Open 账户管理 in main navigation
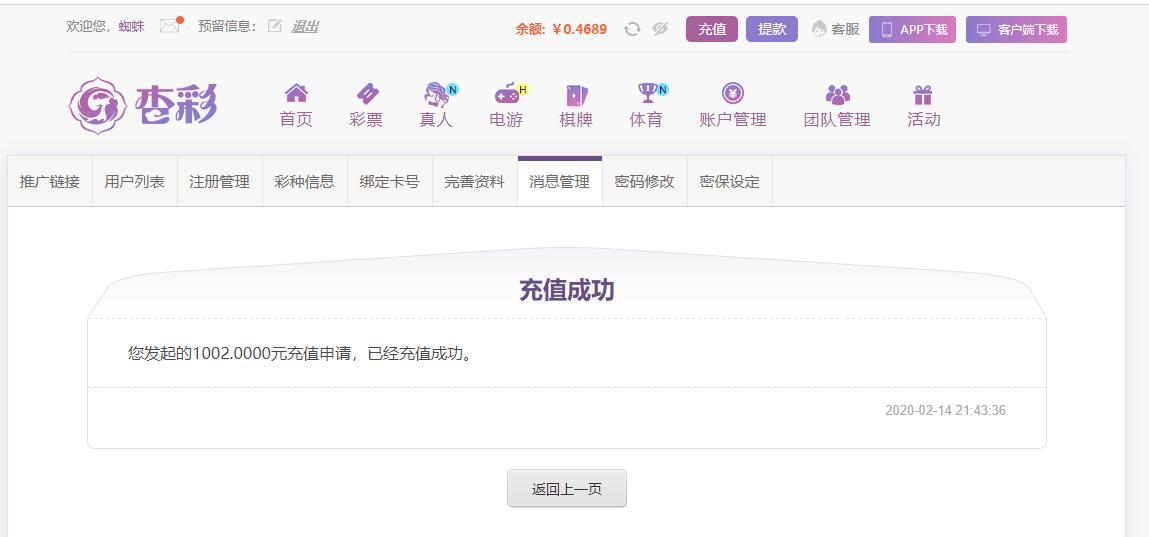This screenshot has width=1149, height=537. [733, 119]
